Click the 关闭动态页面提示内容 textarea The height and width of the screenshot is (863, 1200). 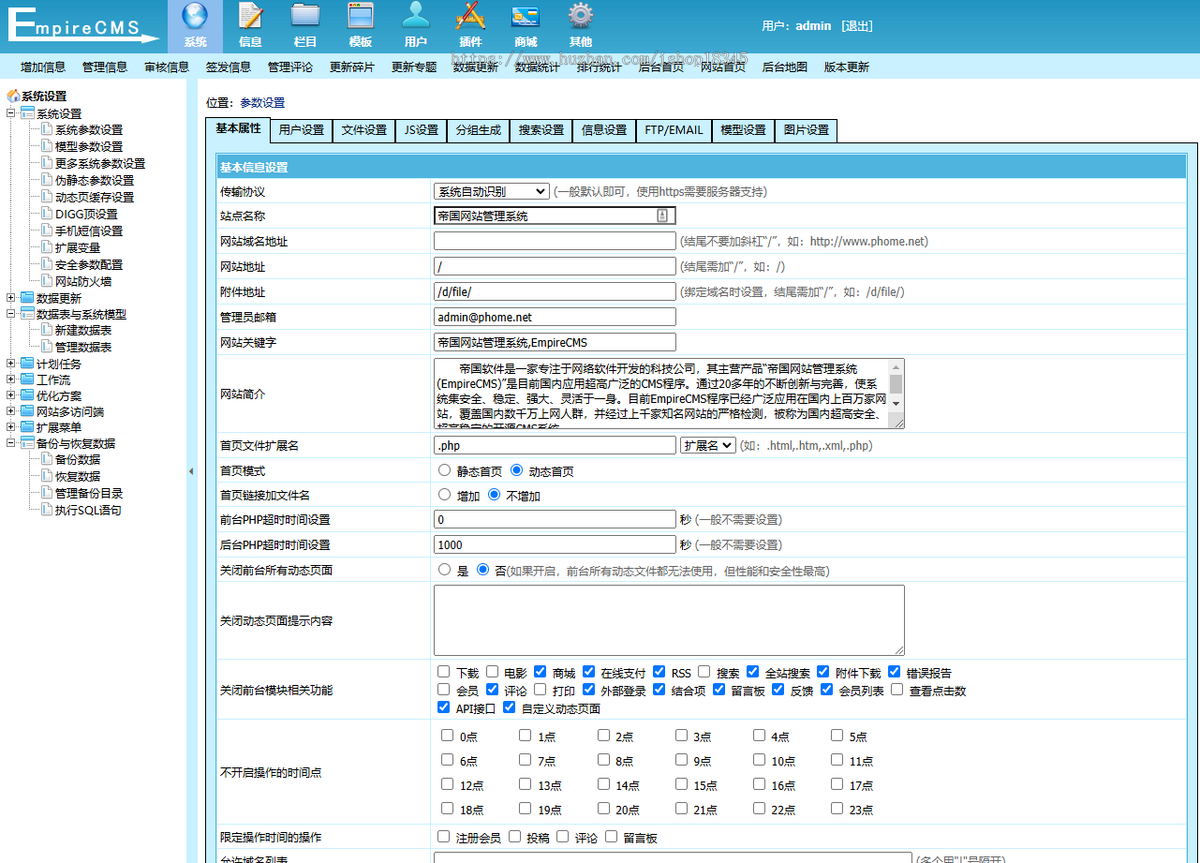[669, 620]
